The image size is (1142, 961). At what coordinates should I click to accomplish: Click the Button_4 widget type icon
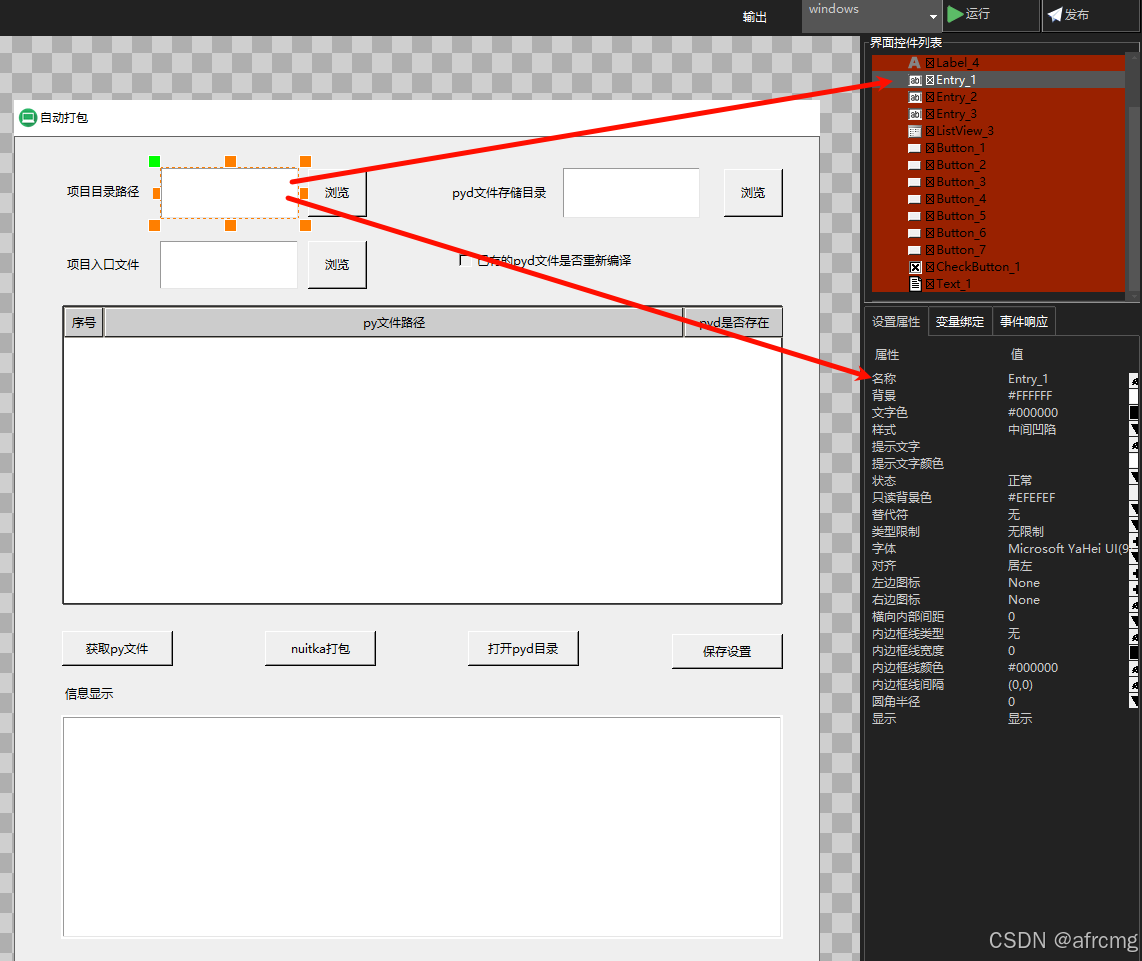click(x=915, y=199)
